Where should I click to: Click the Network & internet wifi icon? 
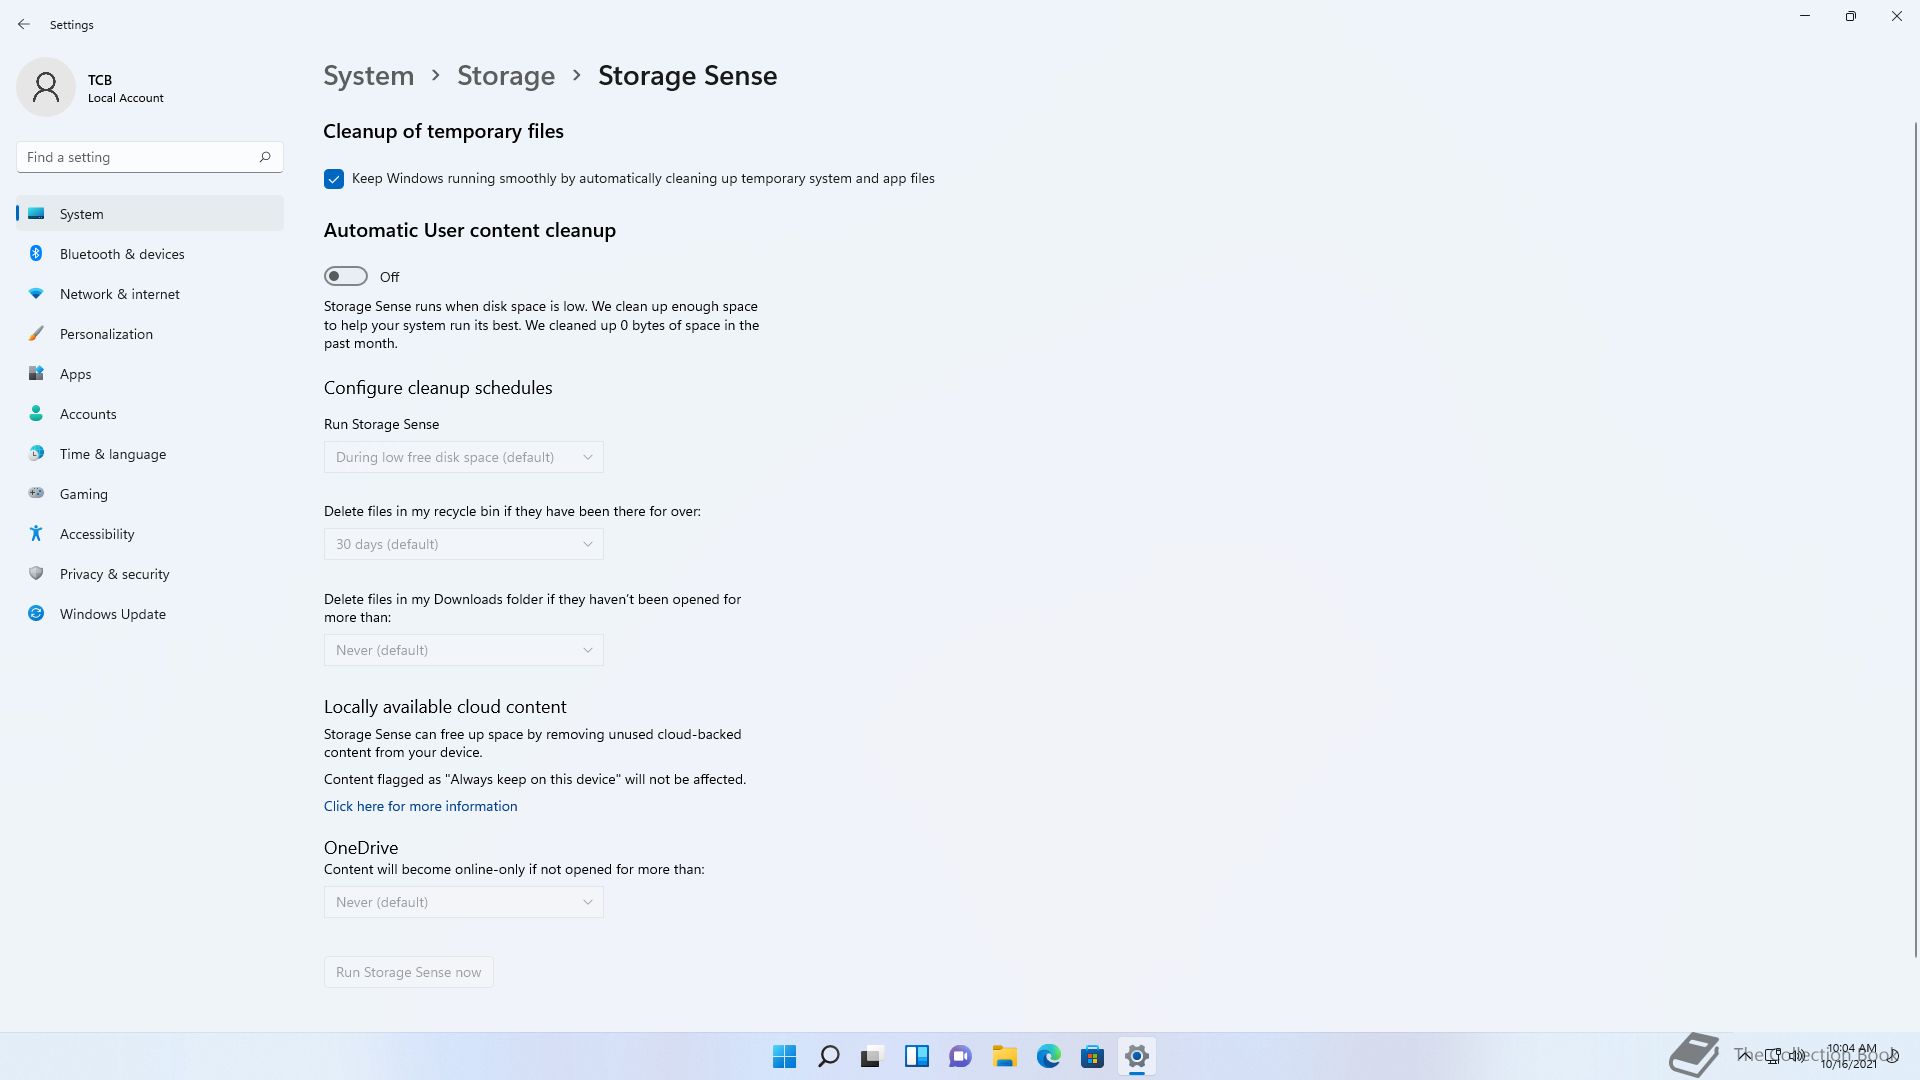point(36,294)
